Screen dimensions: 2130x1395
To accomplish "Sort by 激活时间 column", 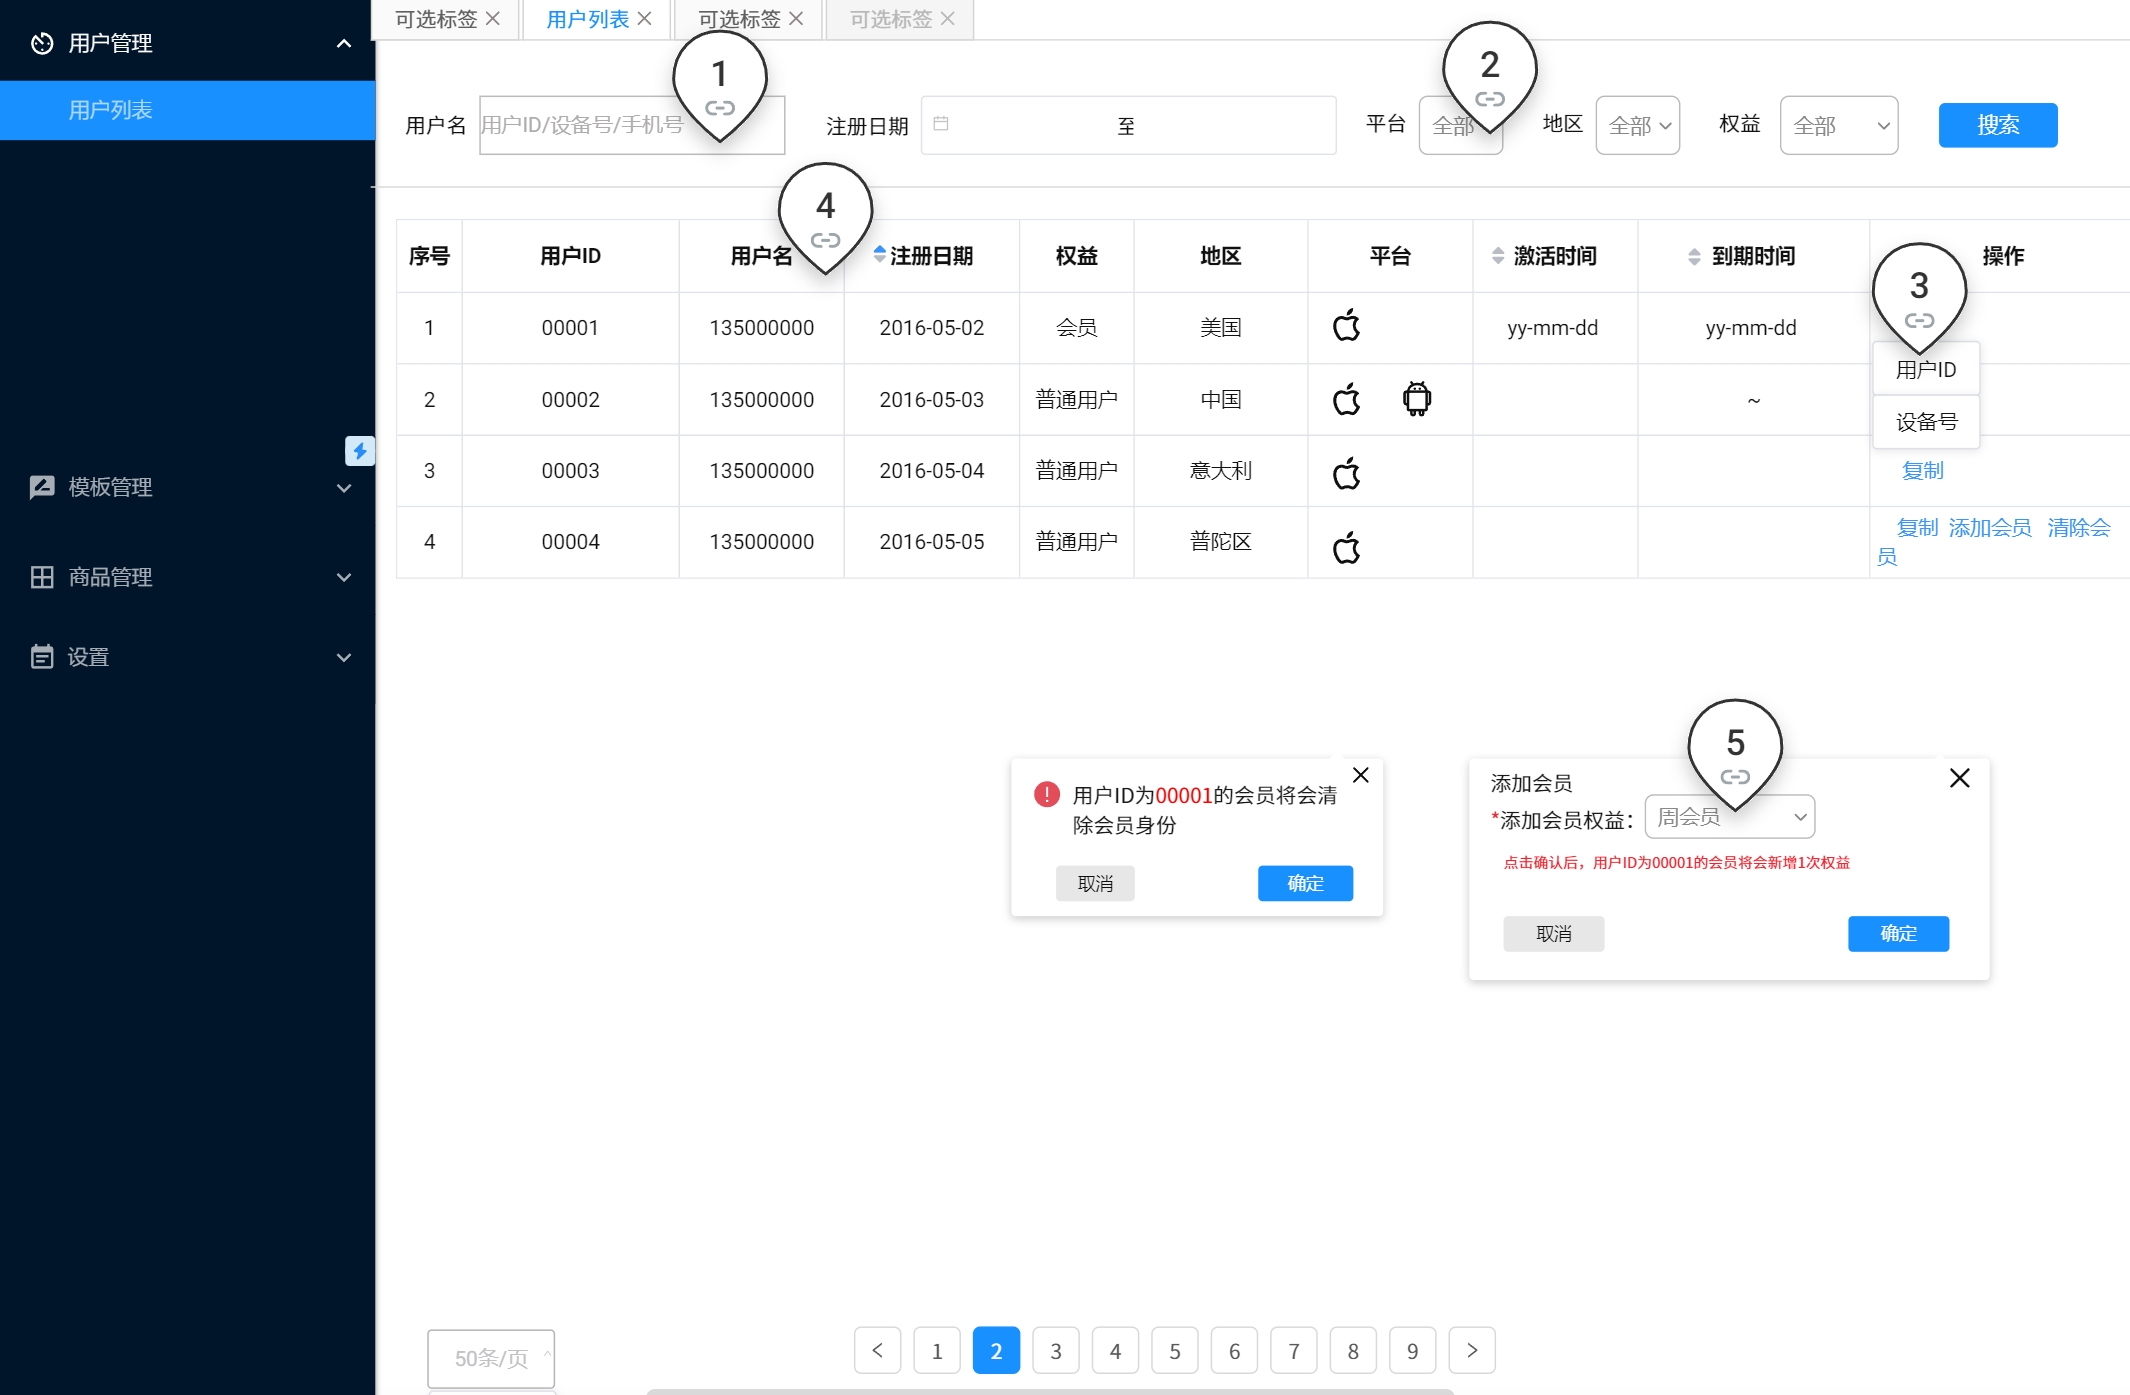I will 1498,256.
